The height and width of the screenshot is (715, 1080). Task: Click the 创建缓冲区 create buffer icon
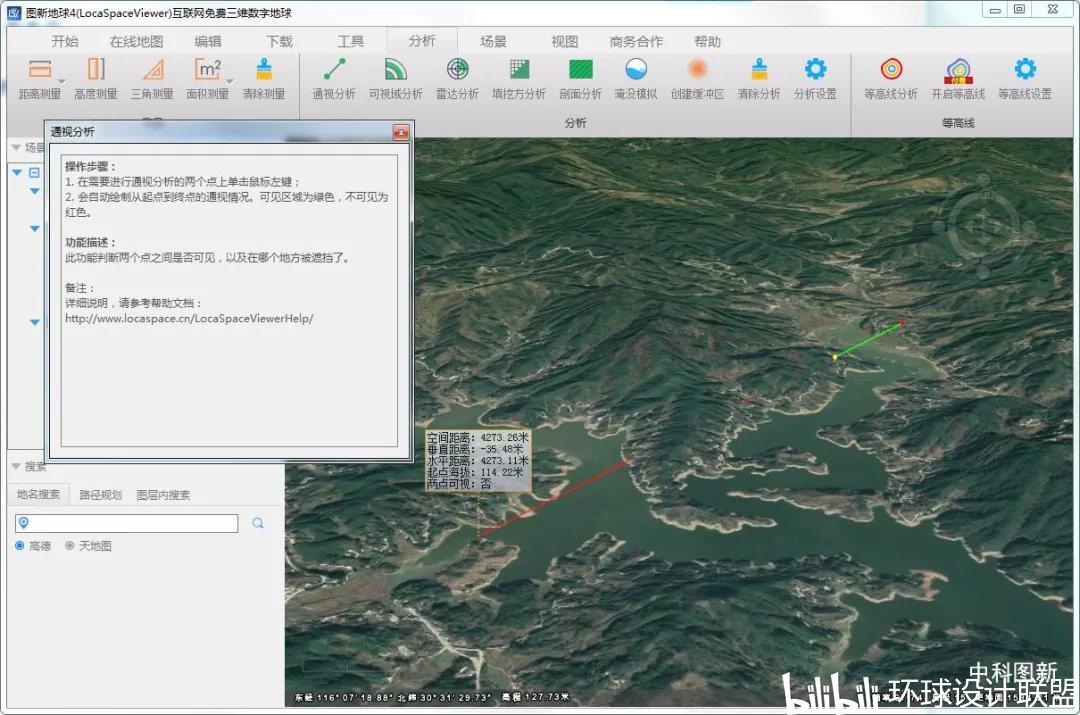(698, 70)
